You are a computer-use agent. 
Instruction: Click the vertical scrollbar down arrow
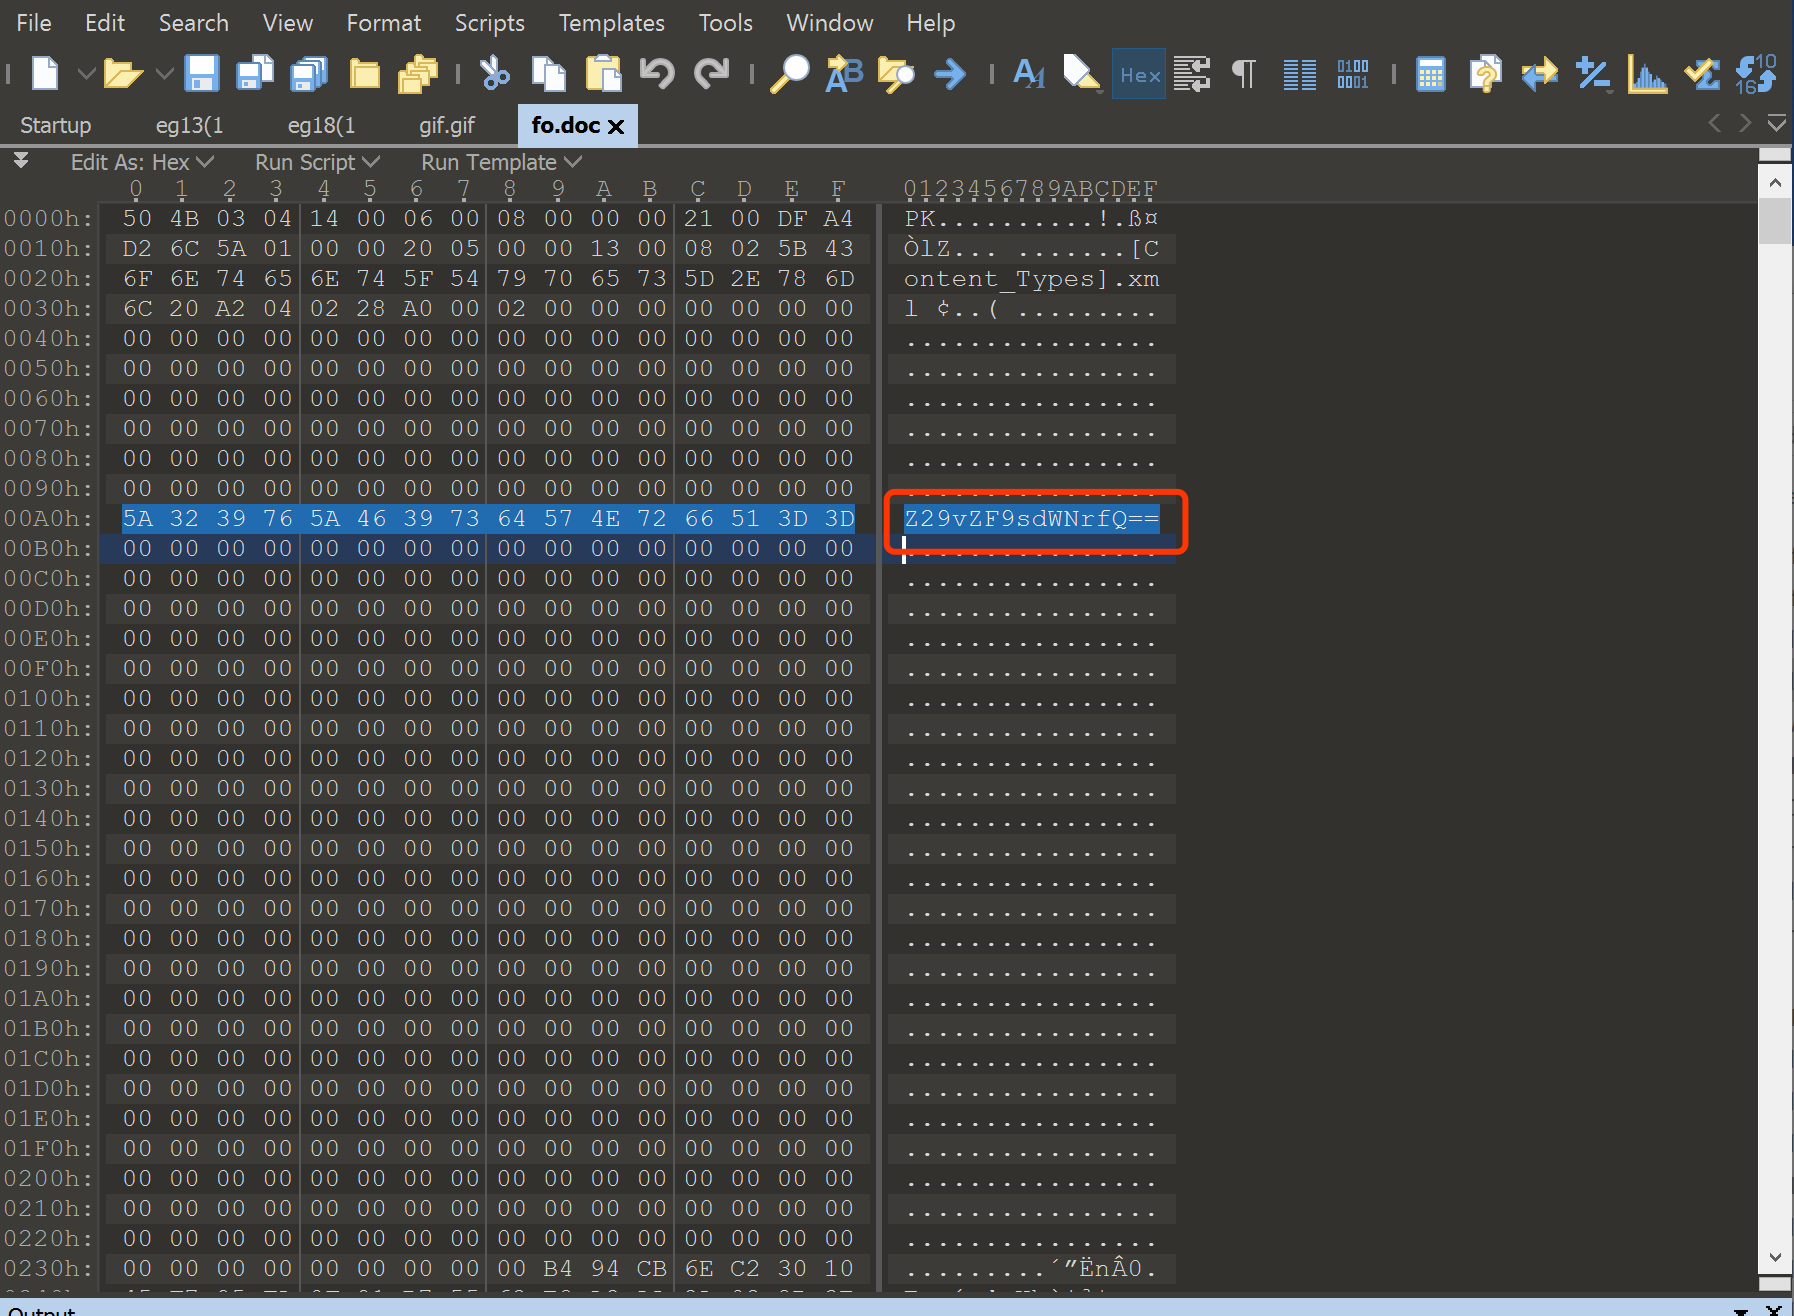point(1775,1257)
